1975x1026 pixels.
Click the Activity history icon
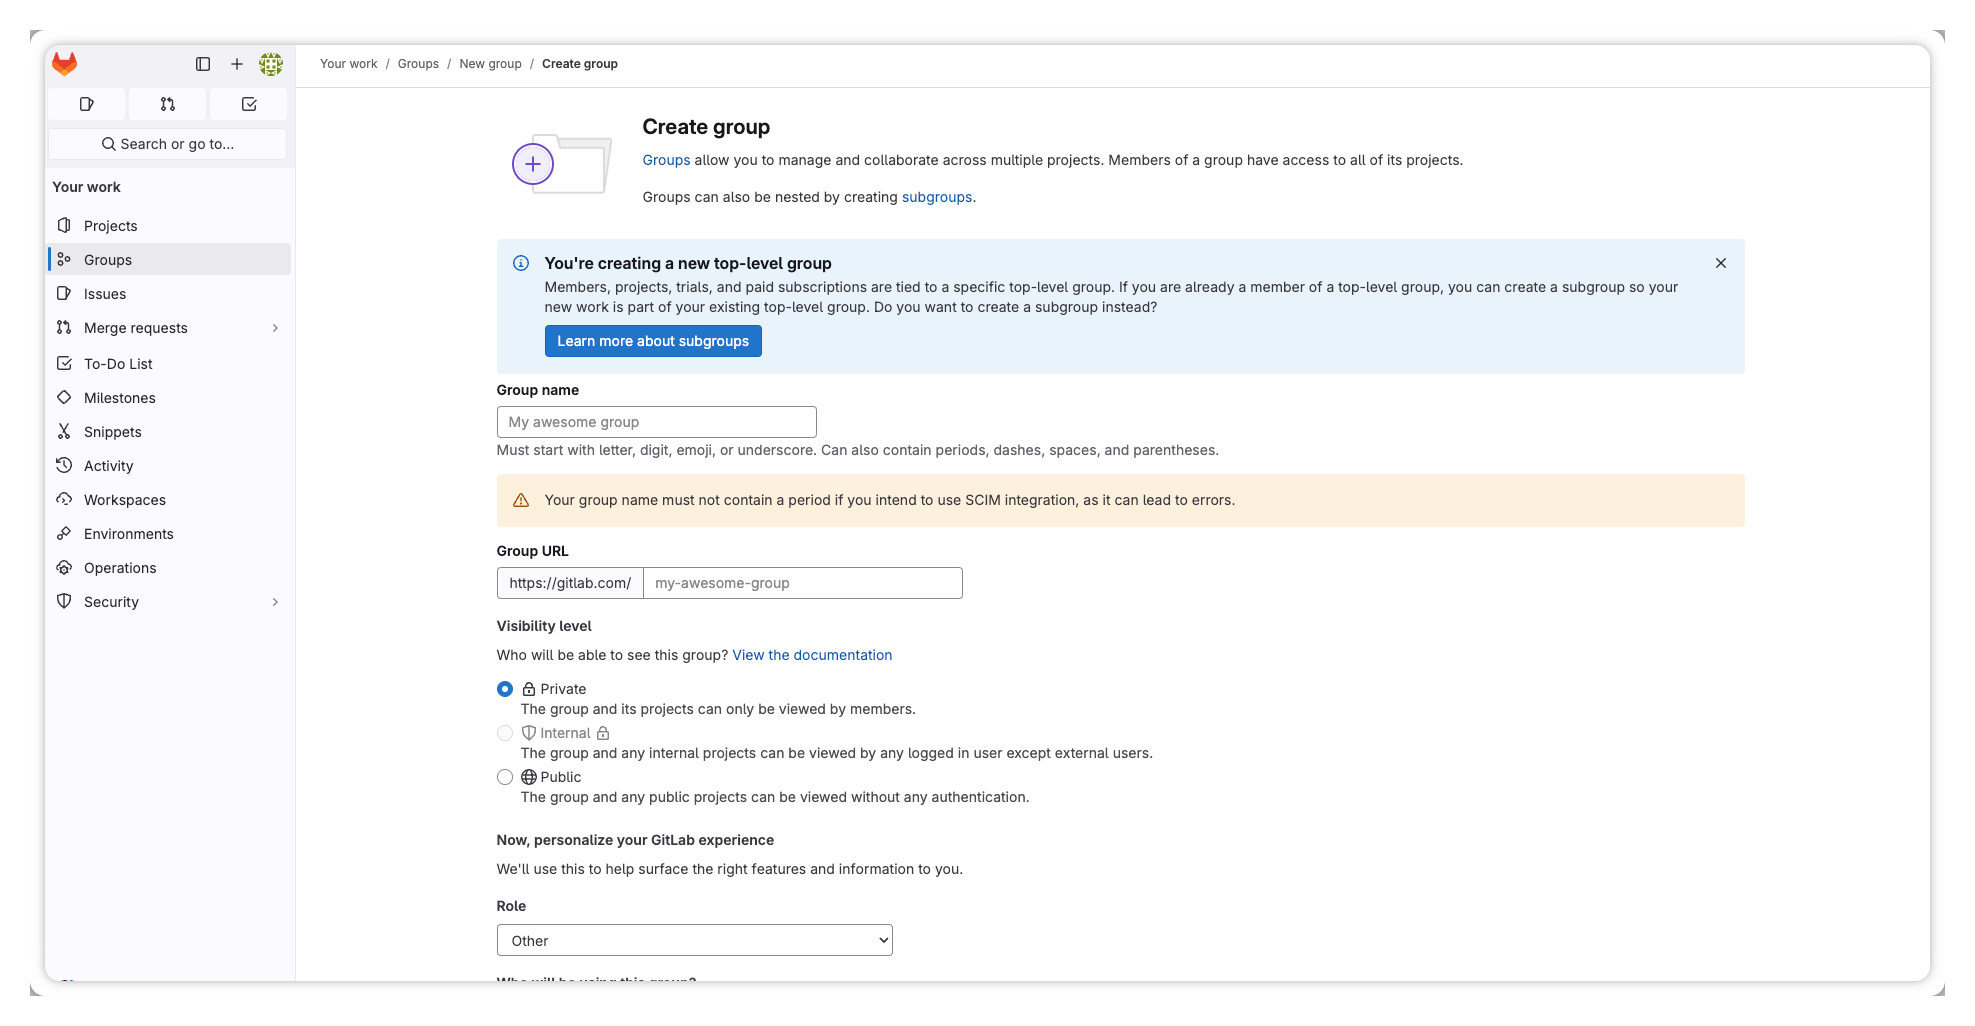64,466
